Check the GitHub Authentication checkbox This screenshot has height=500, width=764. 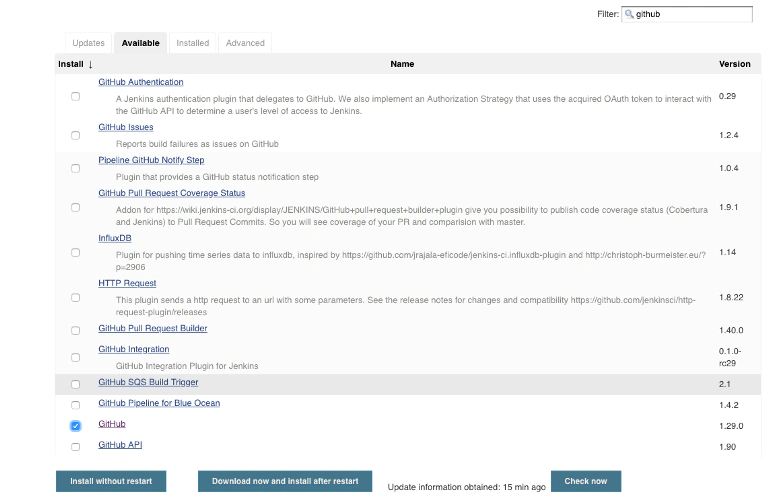click(x=76, y=96)
